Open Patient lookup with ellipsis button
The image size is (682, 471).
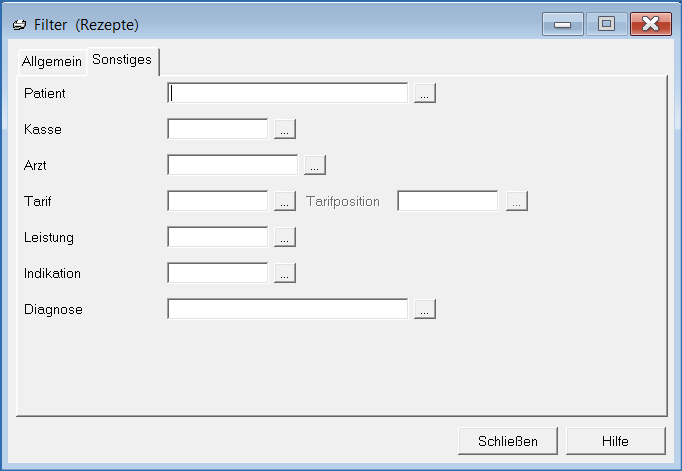[x=425, y=93]
